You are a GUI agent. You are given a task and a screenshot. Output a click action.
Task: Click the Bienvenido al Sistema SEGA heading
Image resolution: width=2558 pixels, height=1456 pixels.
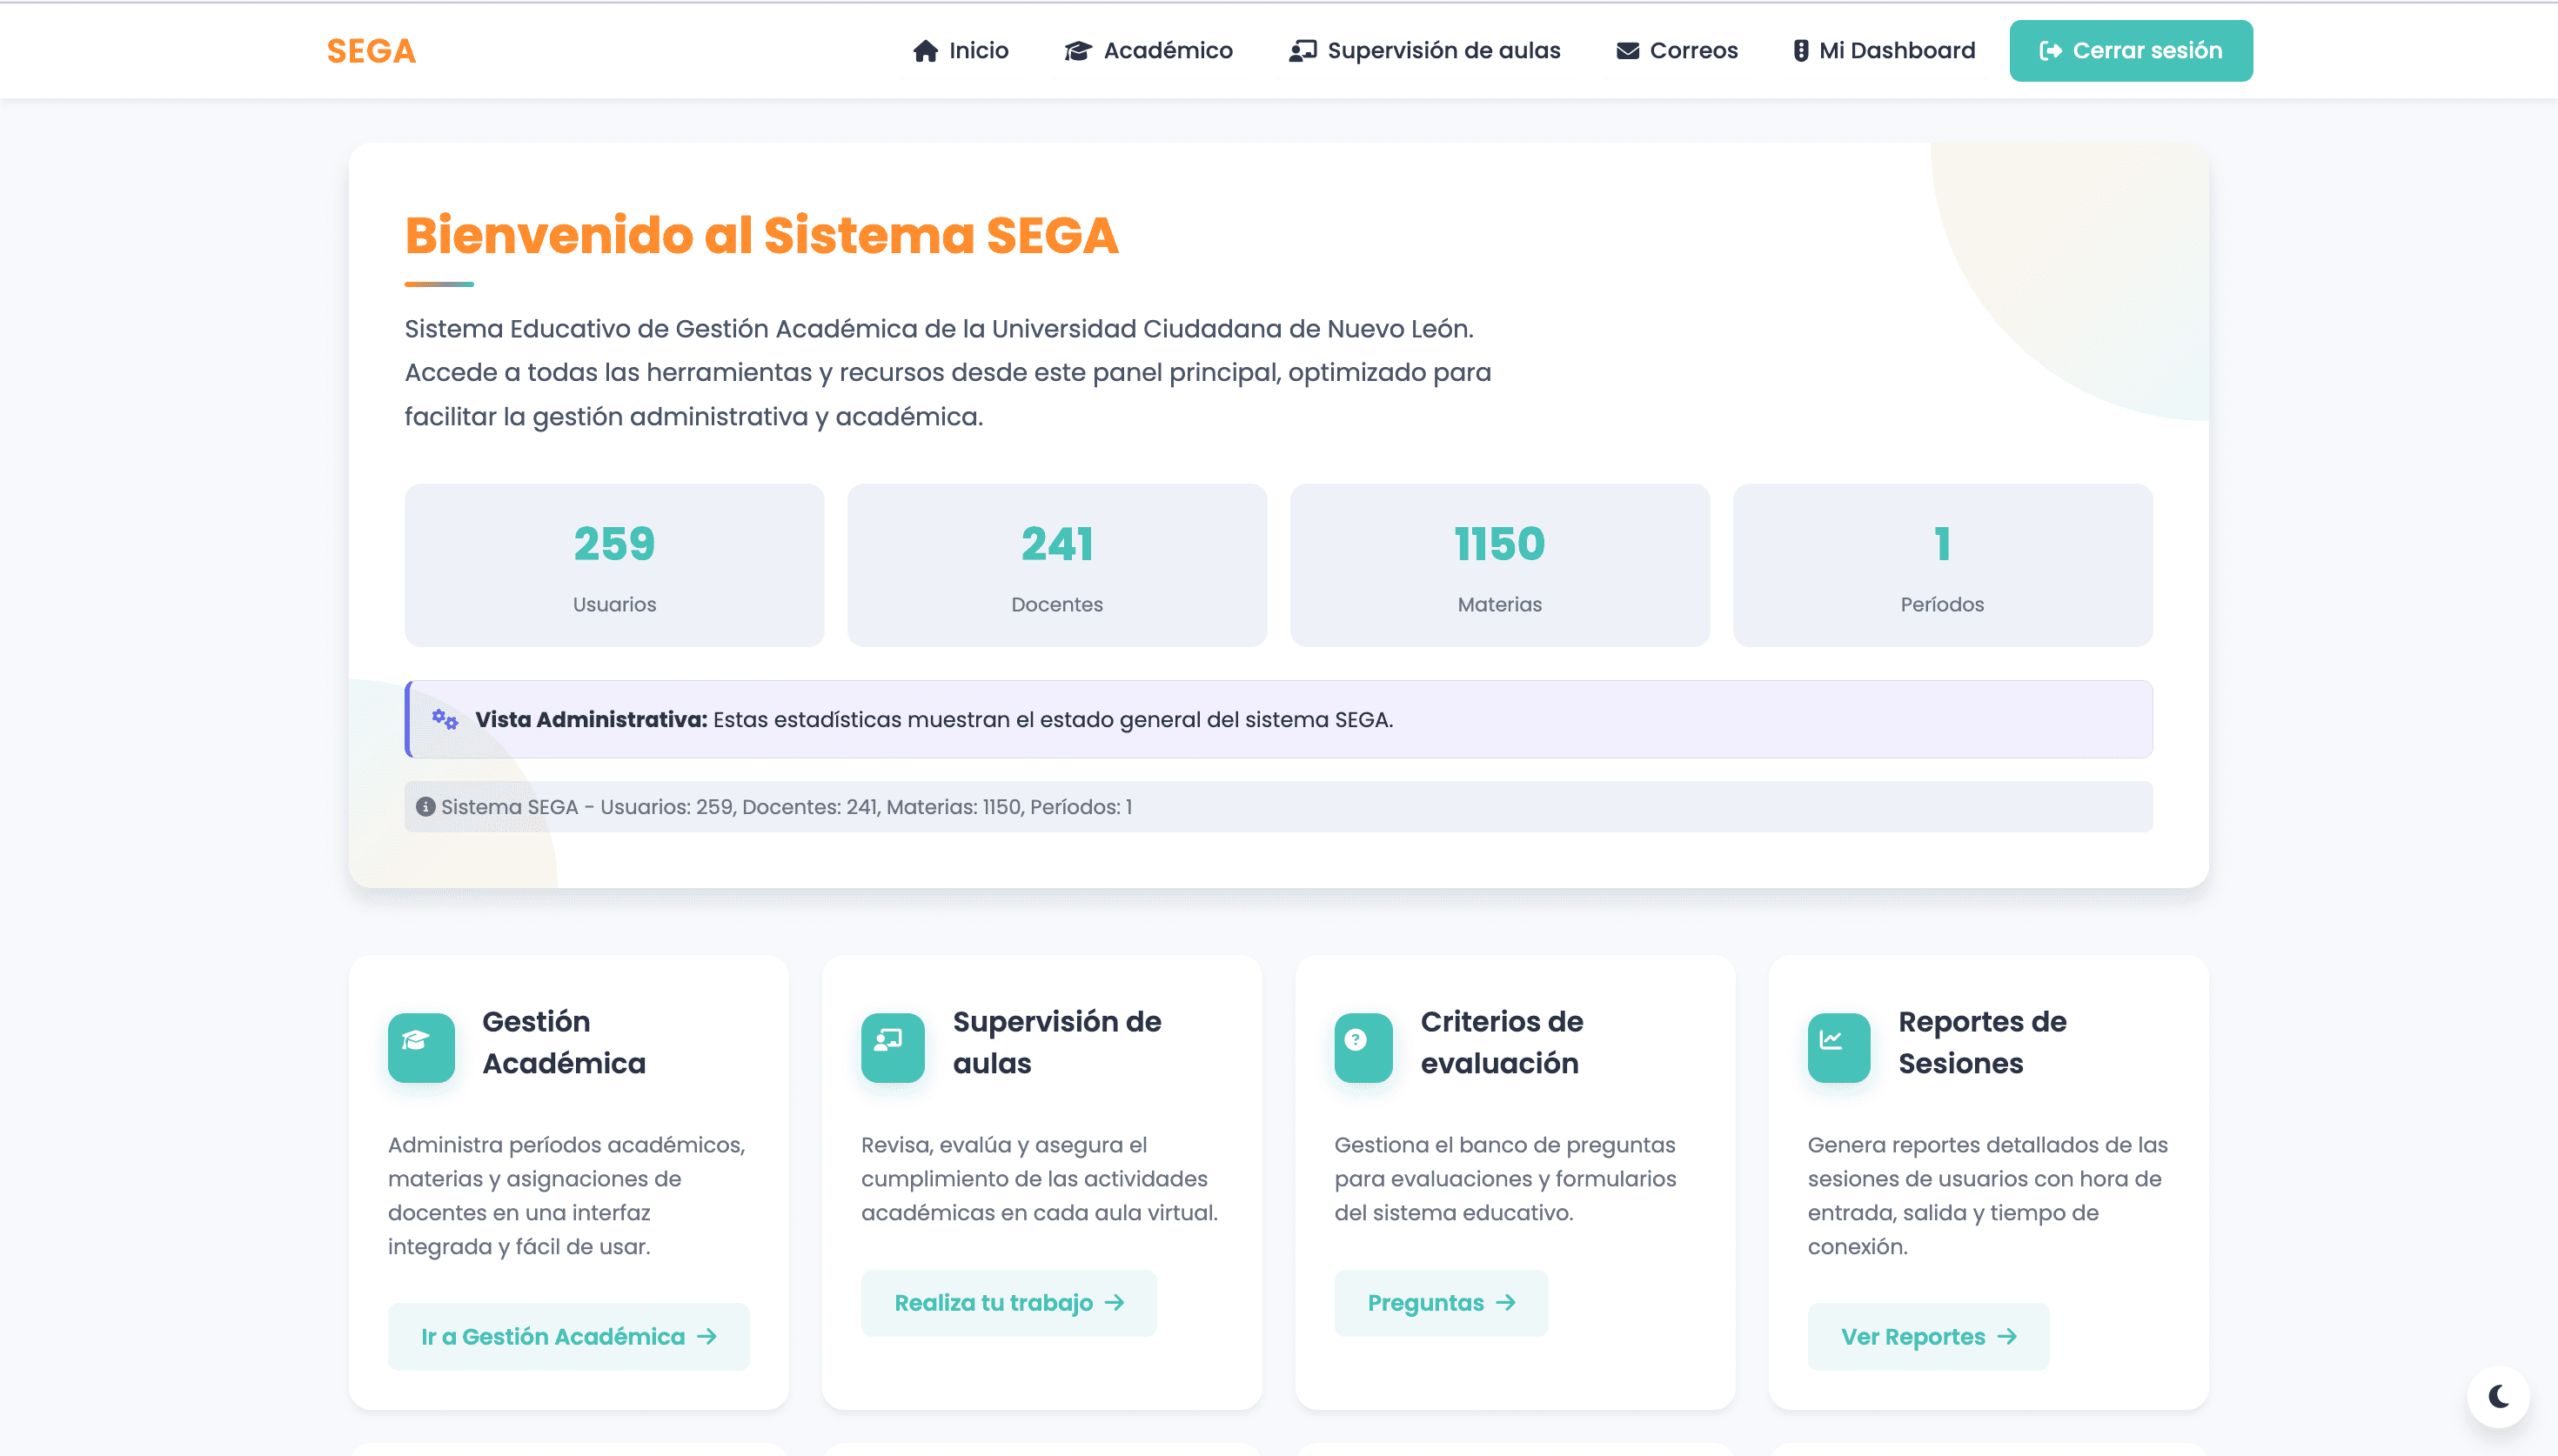click(x=761, y=235)
